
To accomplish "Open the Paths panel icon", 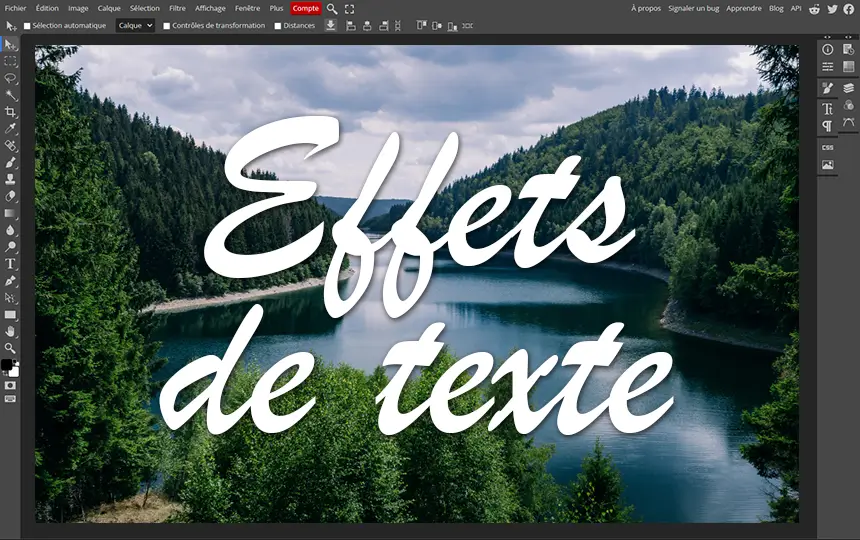I will pyautogui.click(x=848, y=122).
